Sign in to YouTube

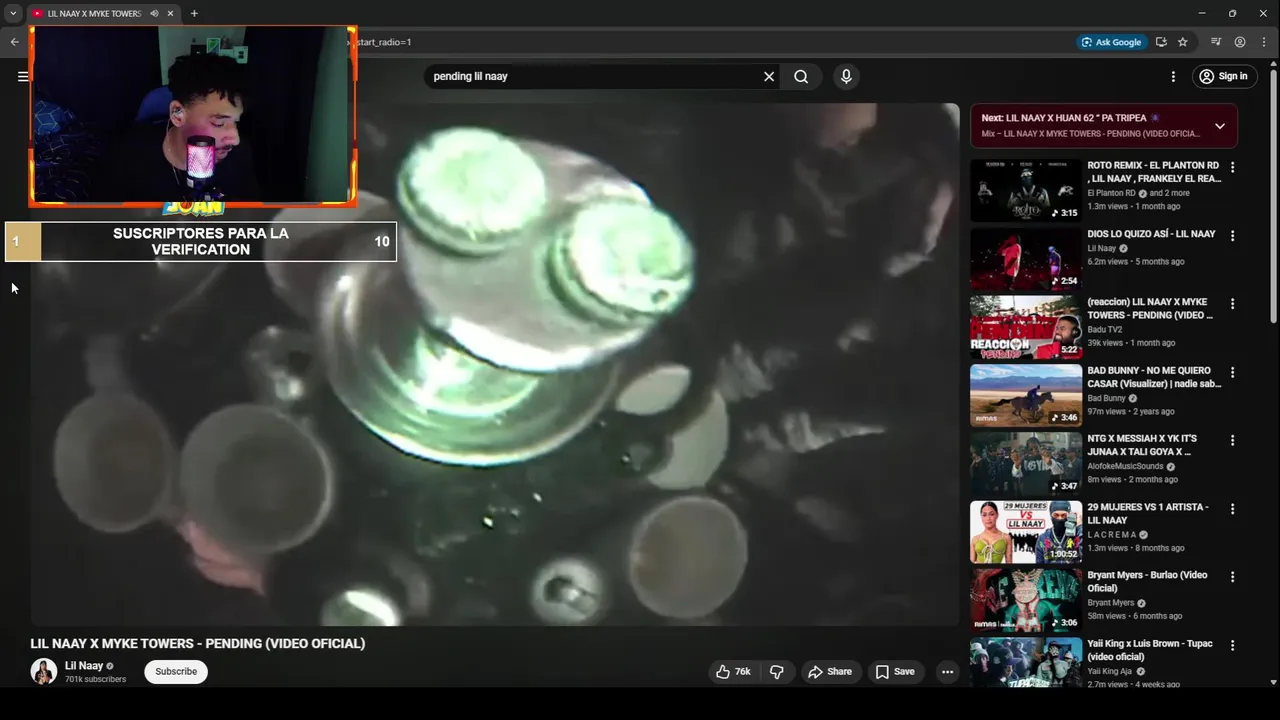(1224, 76)
